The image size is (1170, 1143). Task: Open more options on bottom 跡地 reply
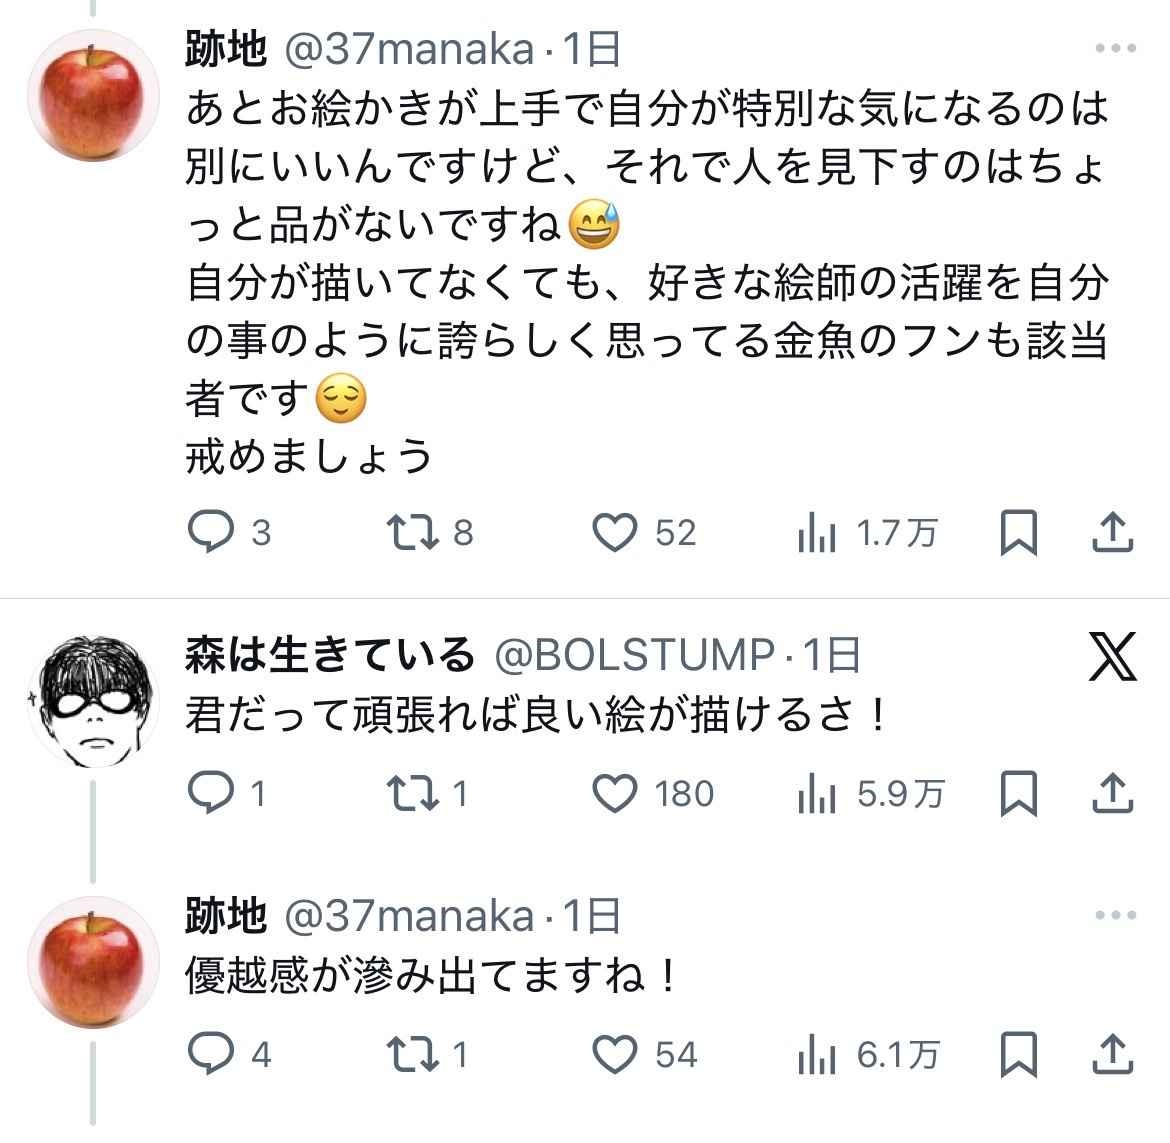(1116, 915)
